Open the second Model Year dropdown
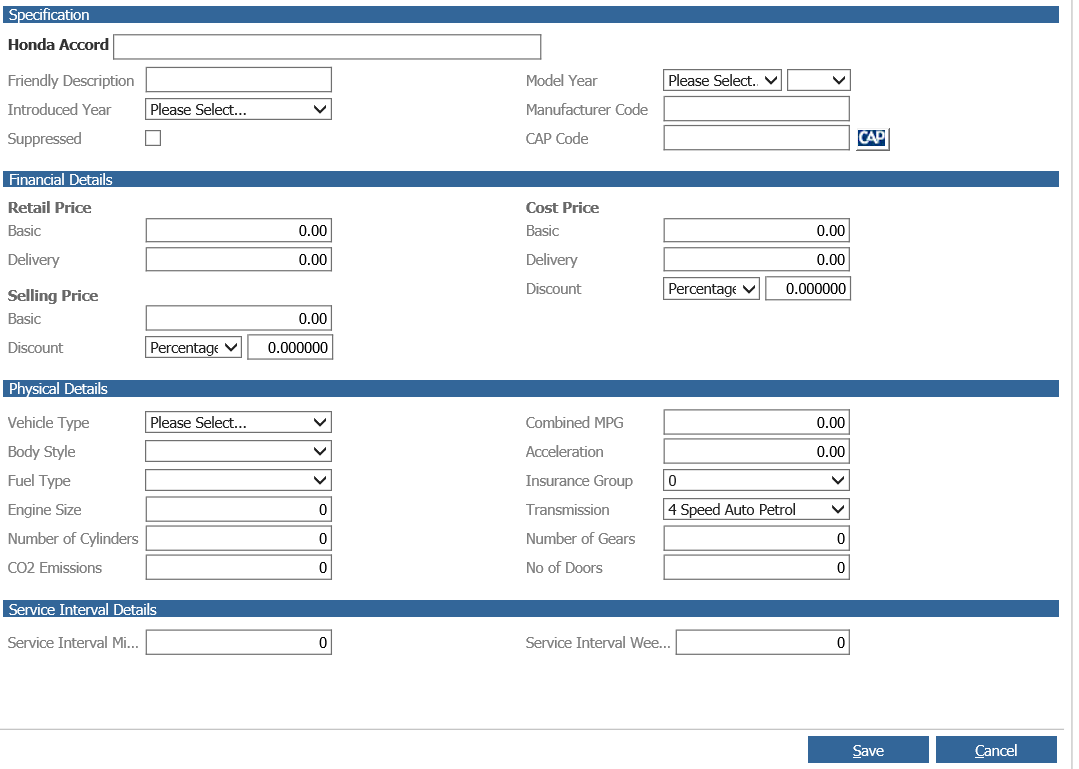1079x769 pixels. click(818, 80)
